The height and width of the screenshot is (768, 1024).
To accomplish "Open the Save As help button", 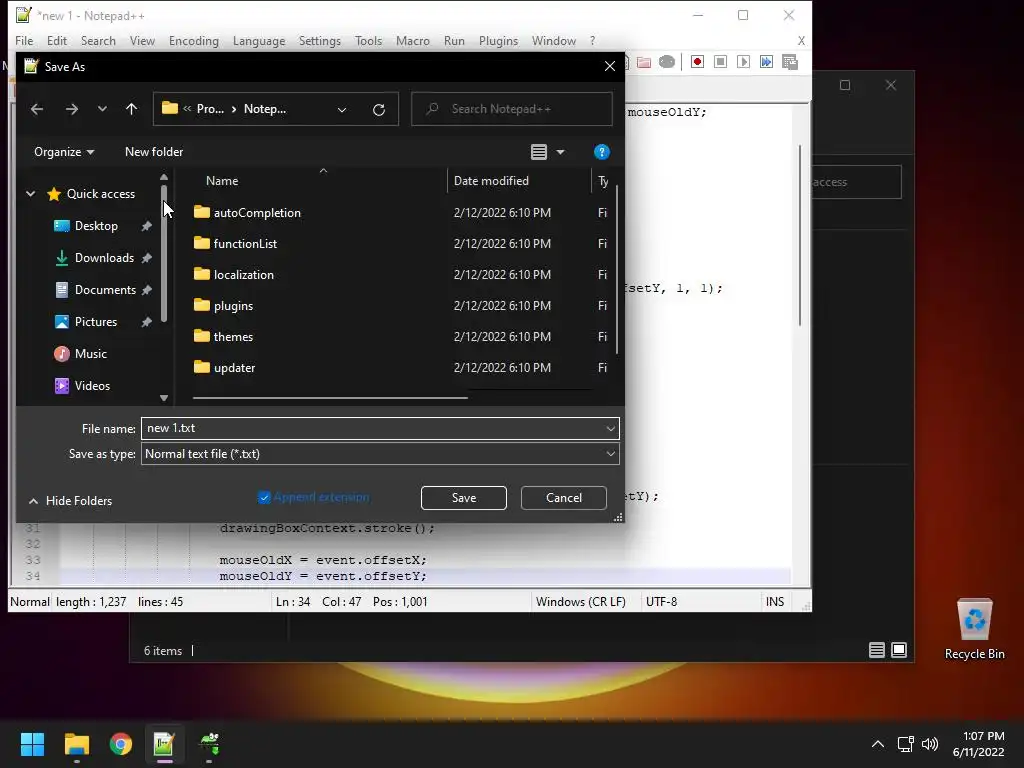I will click(x=601, y=152).
